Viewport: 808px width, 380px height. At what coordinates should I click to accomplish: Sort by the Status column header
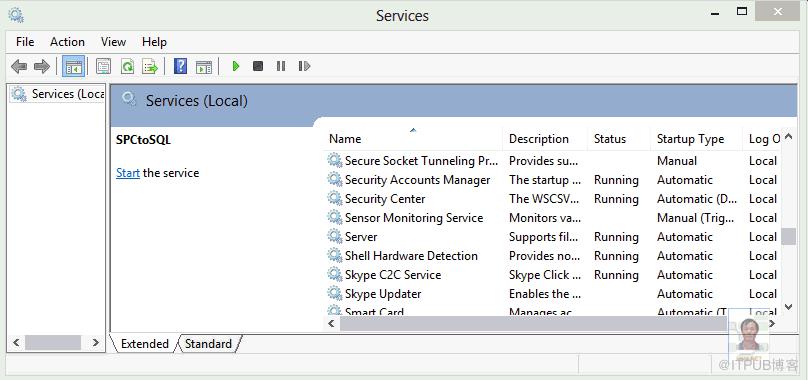[618, 139]
